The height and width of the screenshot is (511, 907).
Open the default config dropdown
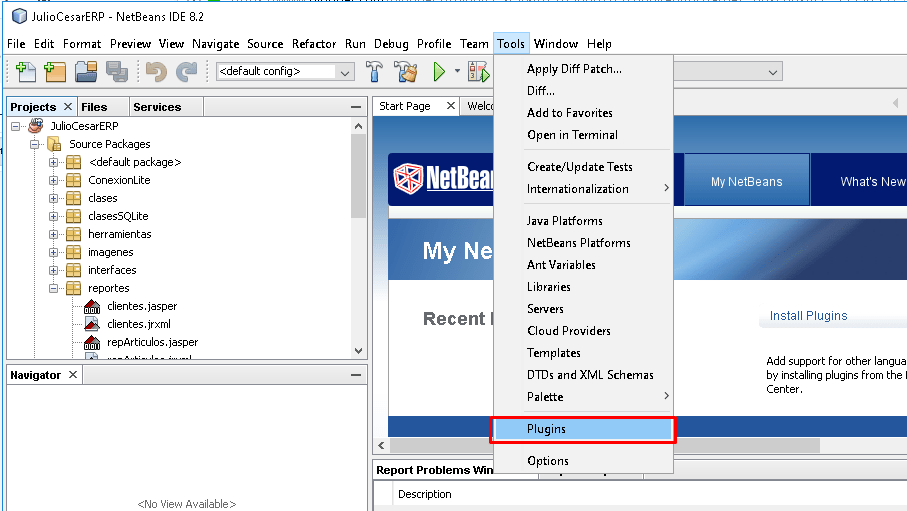coord(285,72)
